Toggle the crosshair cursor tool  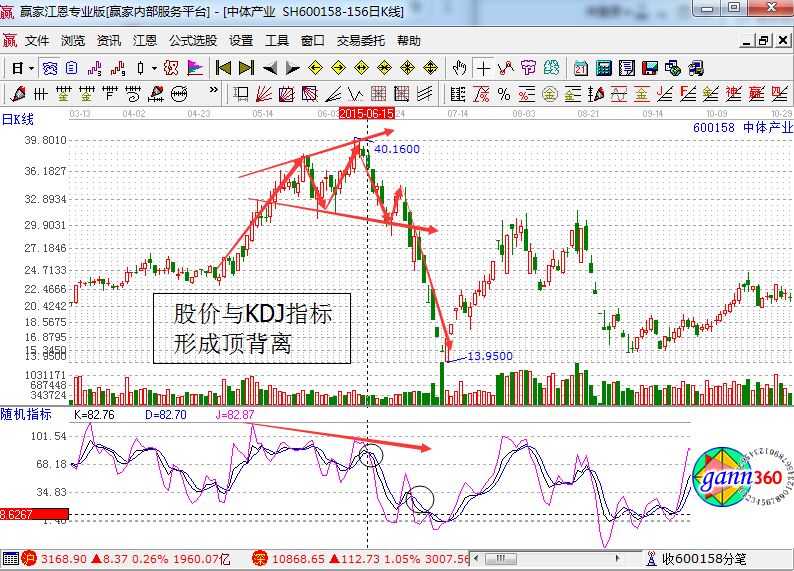click(x=483, y=68)
